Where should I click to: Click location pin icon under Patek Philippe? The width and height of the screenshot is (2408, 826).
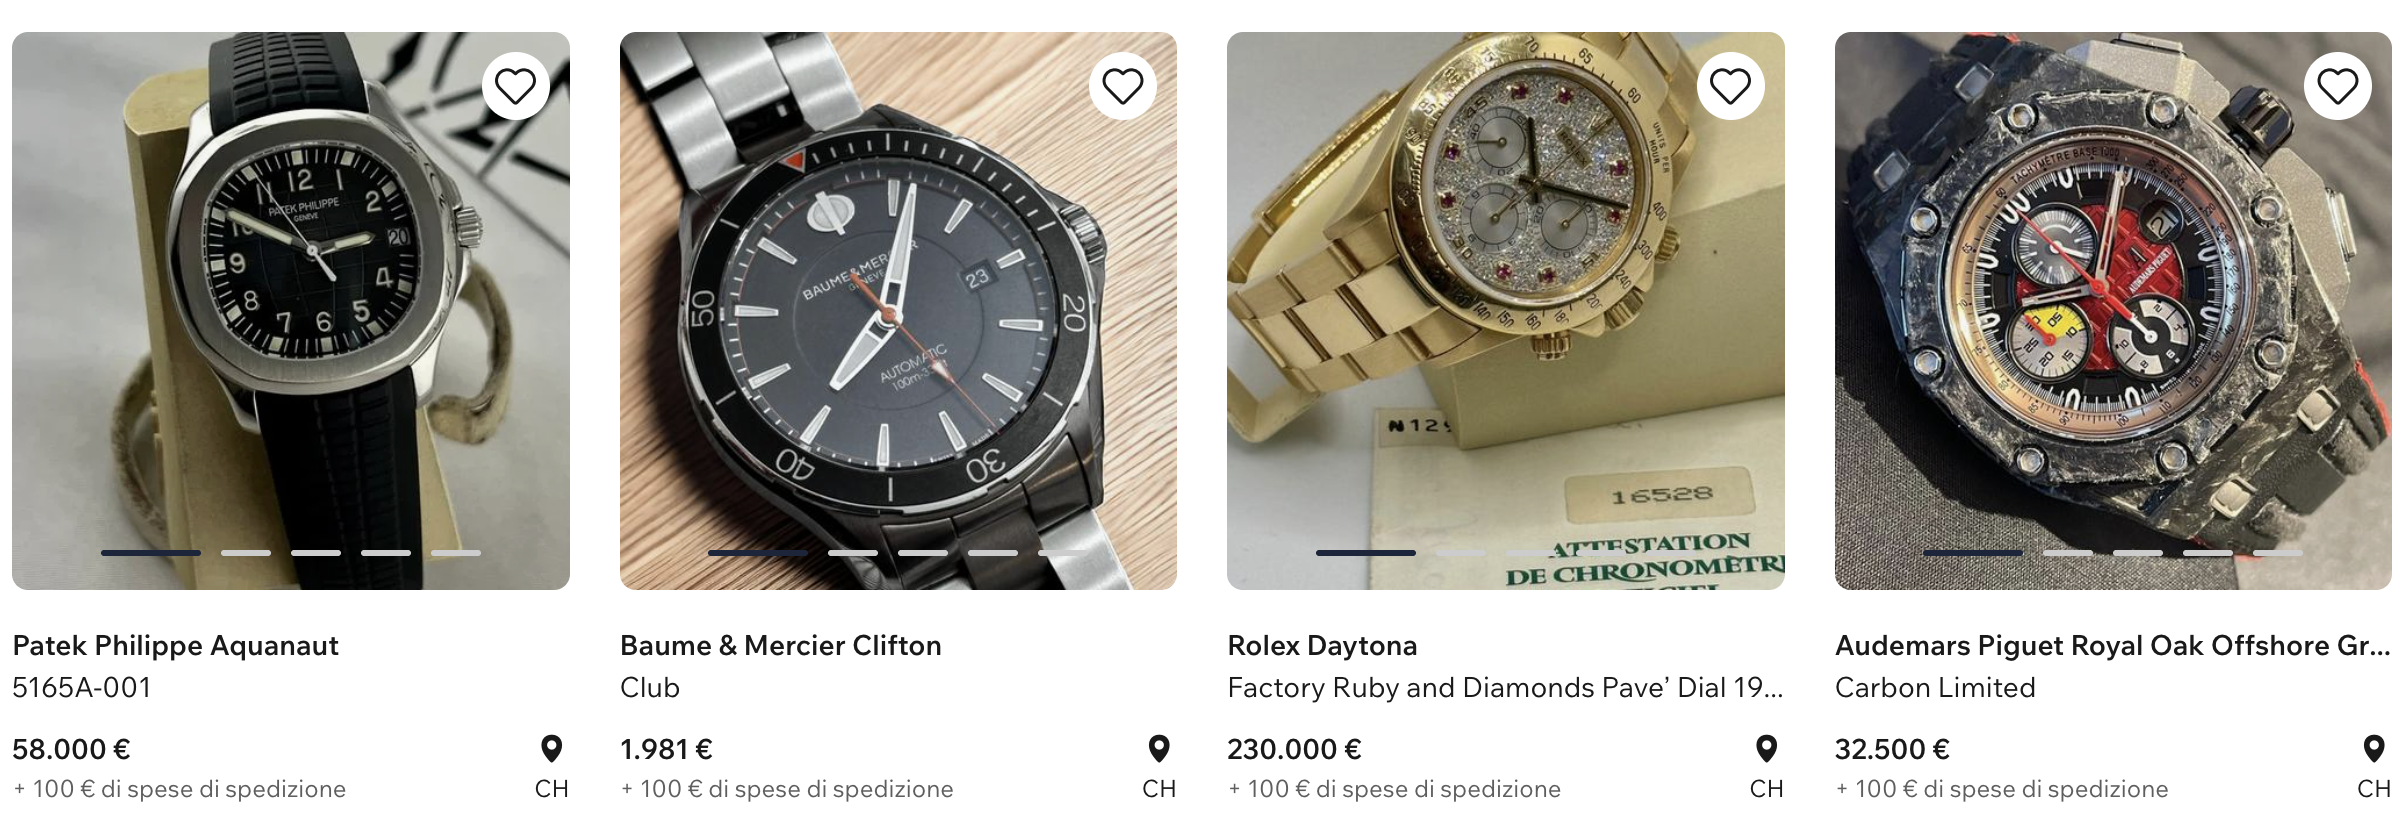pos(551,749)
